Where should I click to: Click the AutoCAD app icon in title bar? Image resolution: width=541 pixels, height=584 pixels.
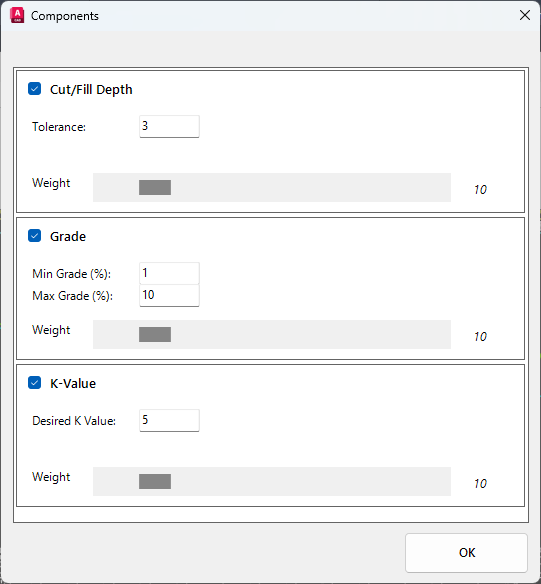[17, 16]
